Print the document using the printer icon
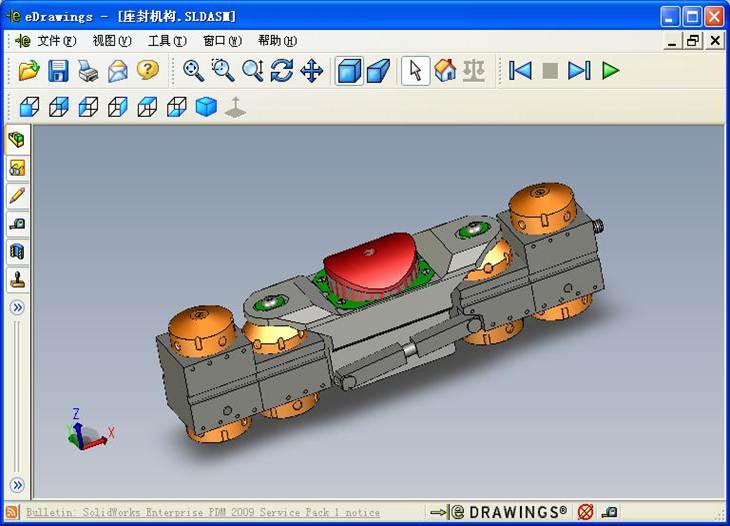Screen dimensions: 730x526 pyautogui.click(x=88, y=71)
